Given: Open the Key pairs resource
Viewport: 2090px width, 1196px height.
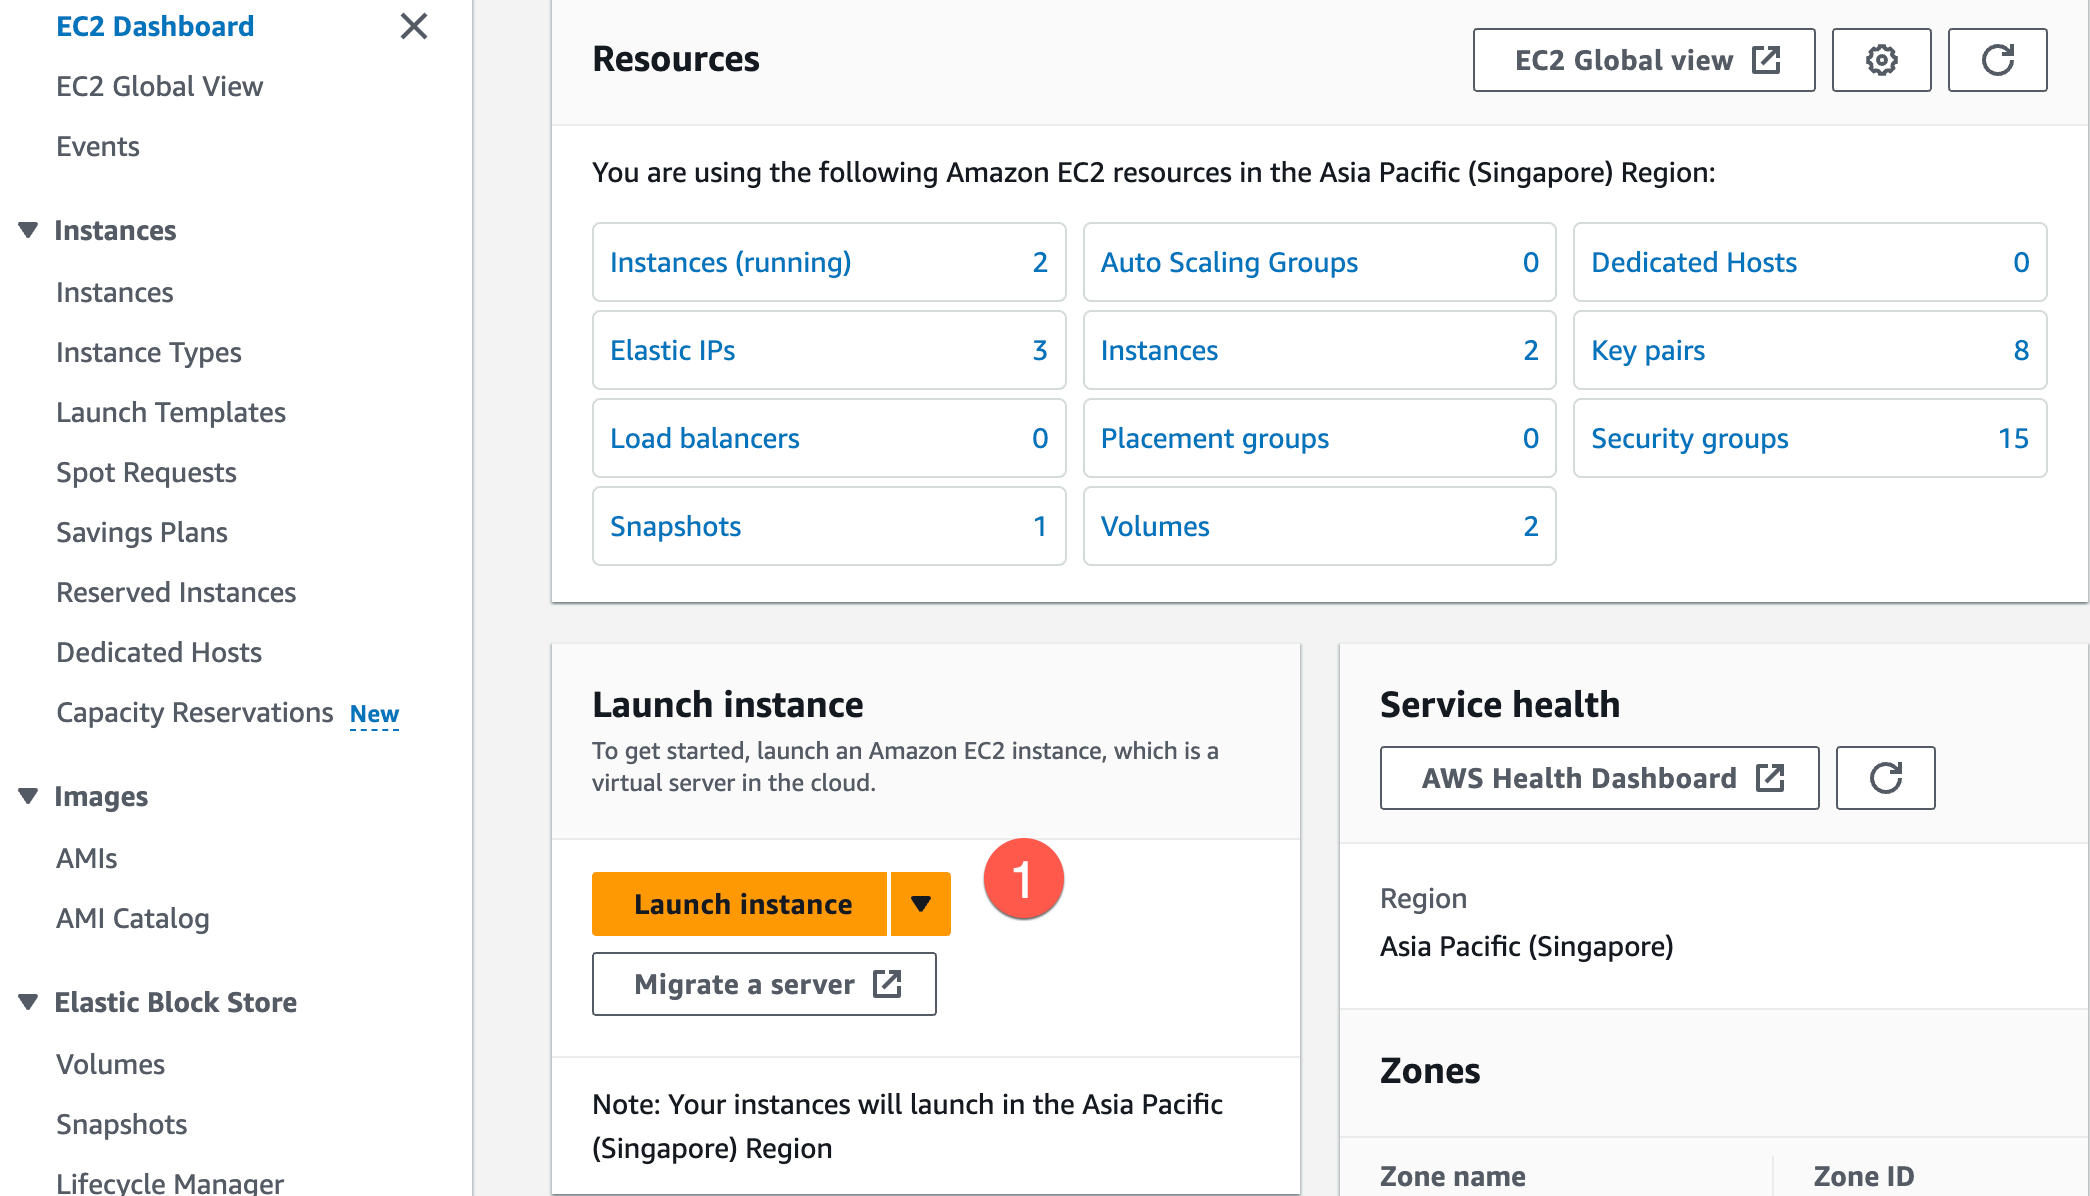Looking at the screenshot, I should (x=1647, y=350).
